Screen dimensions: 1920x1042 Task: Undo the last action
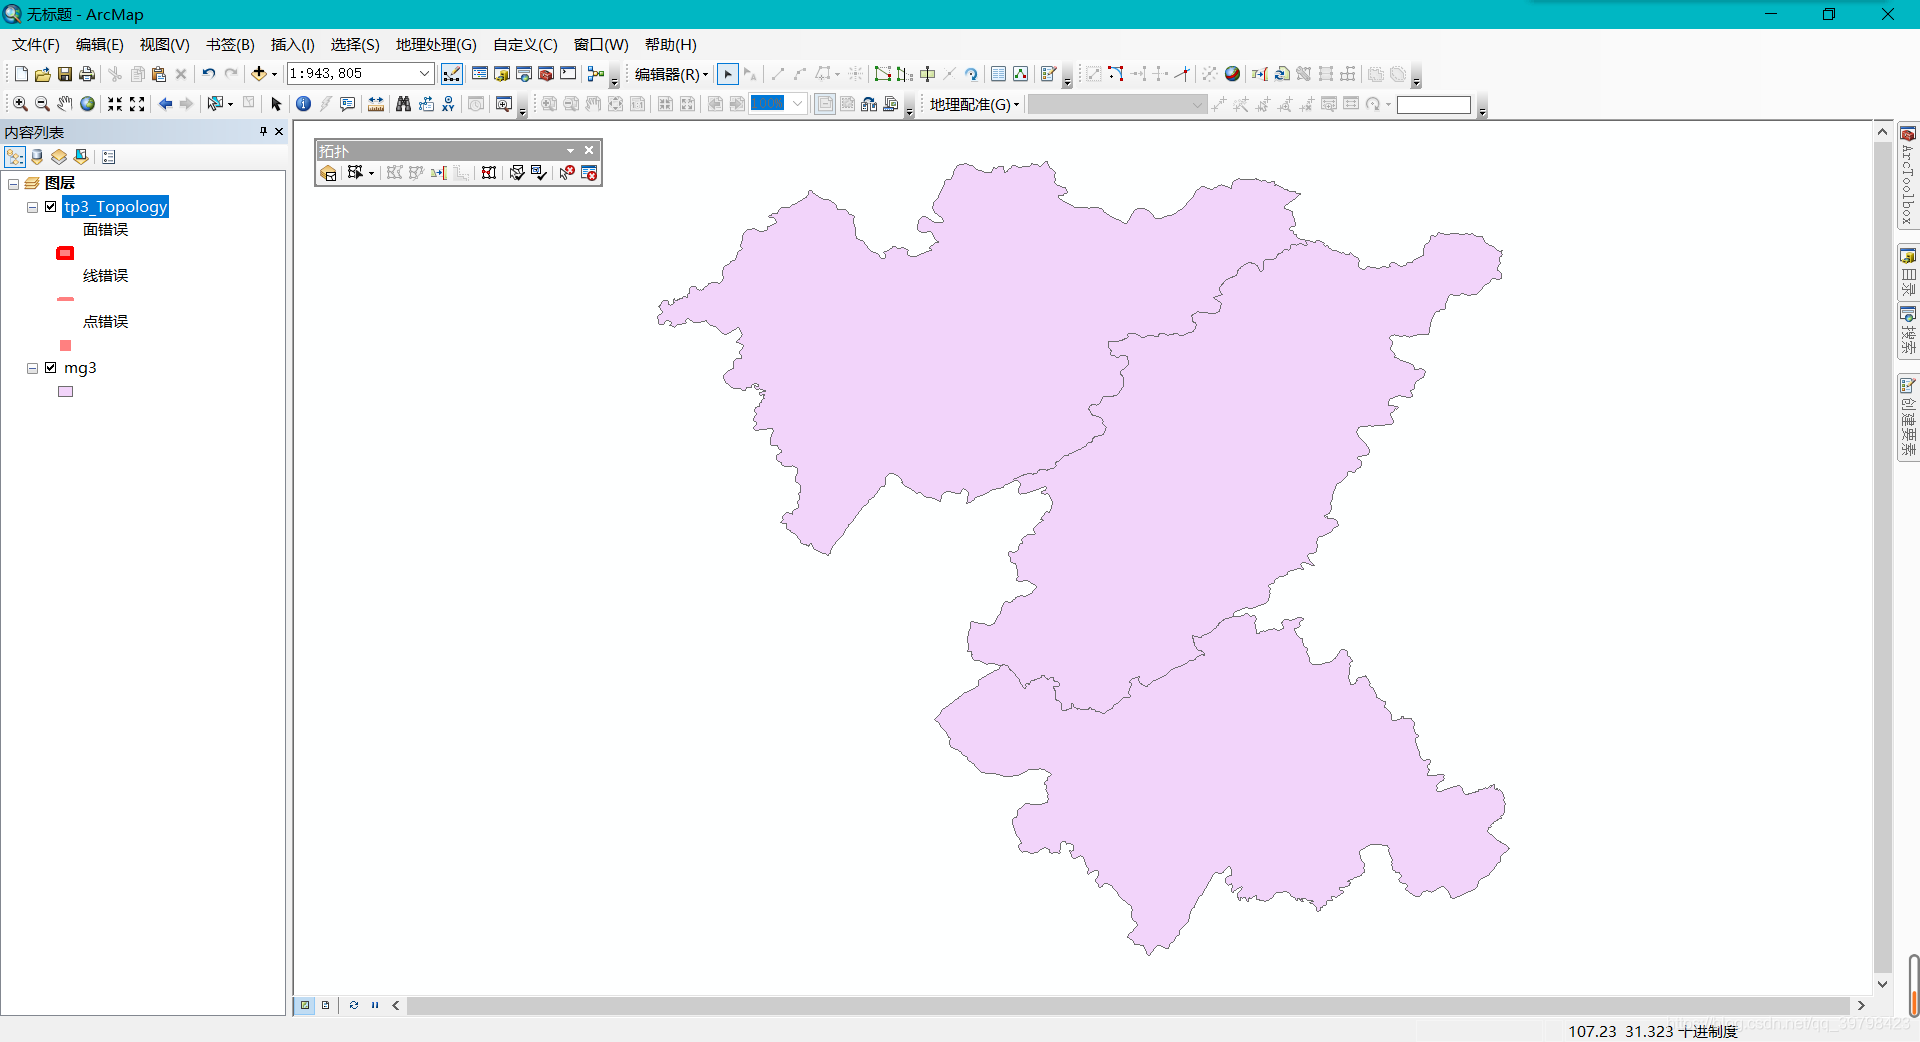click(x=208, y=74)
